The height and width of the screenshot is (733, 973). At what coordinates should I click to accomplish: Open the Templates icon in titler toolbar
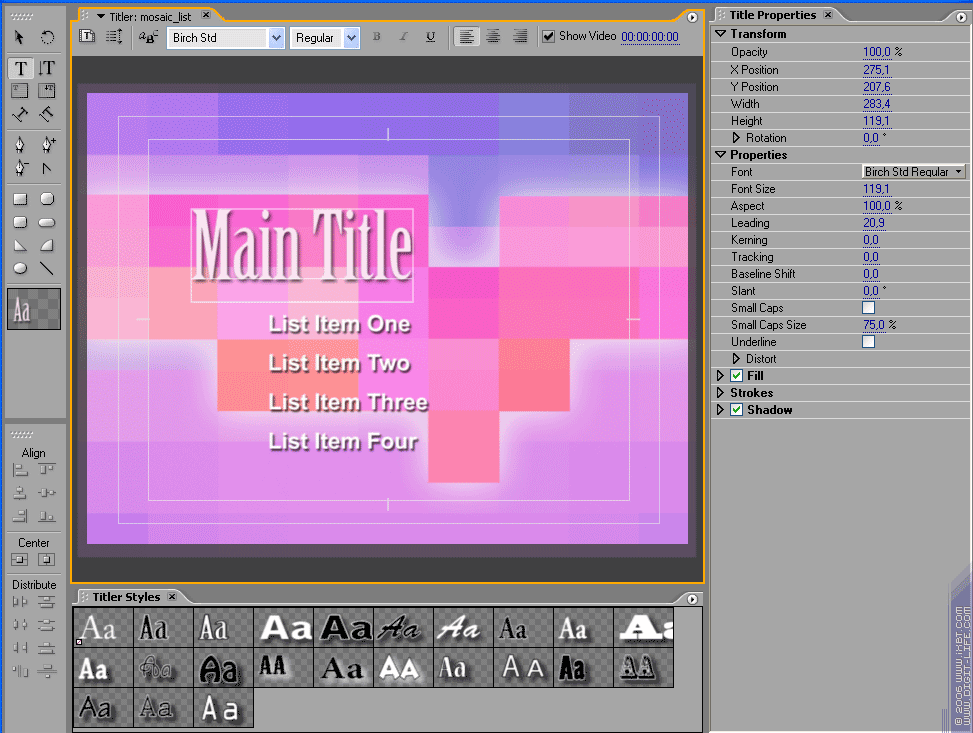click(148, 37)
